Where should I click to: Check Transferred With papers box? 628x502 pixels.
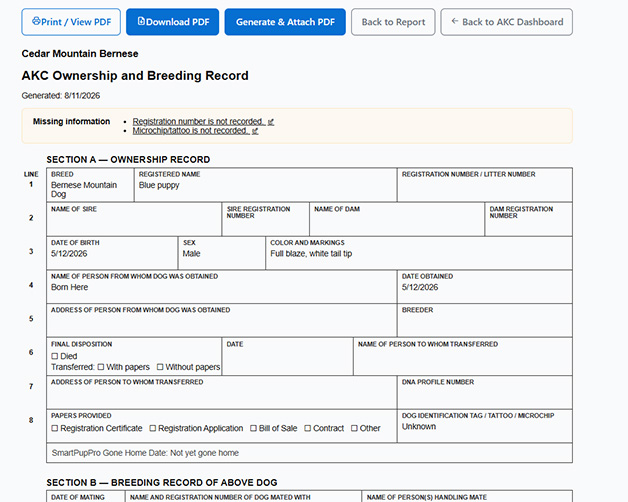point(101,367)
